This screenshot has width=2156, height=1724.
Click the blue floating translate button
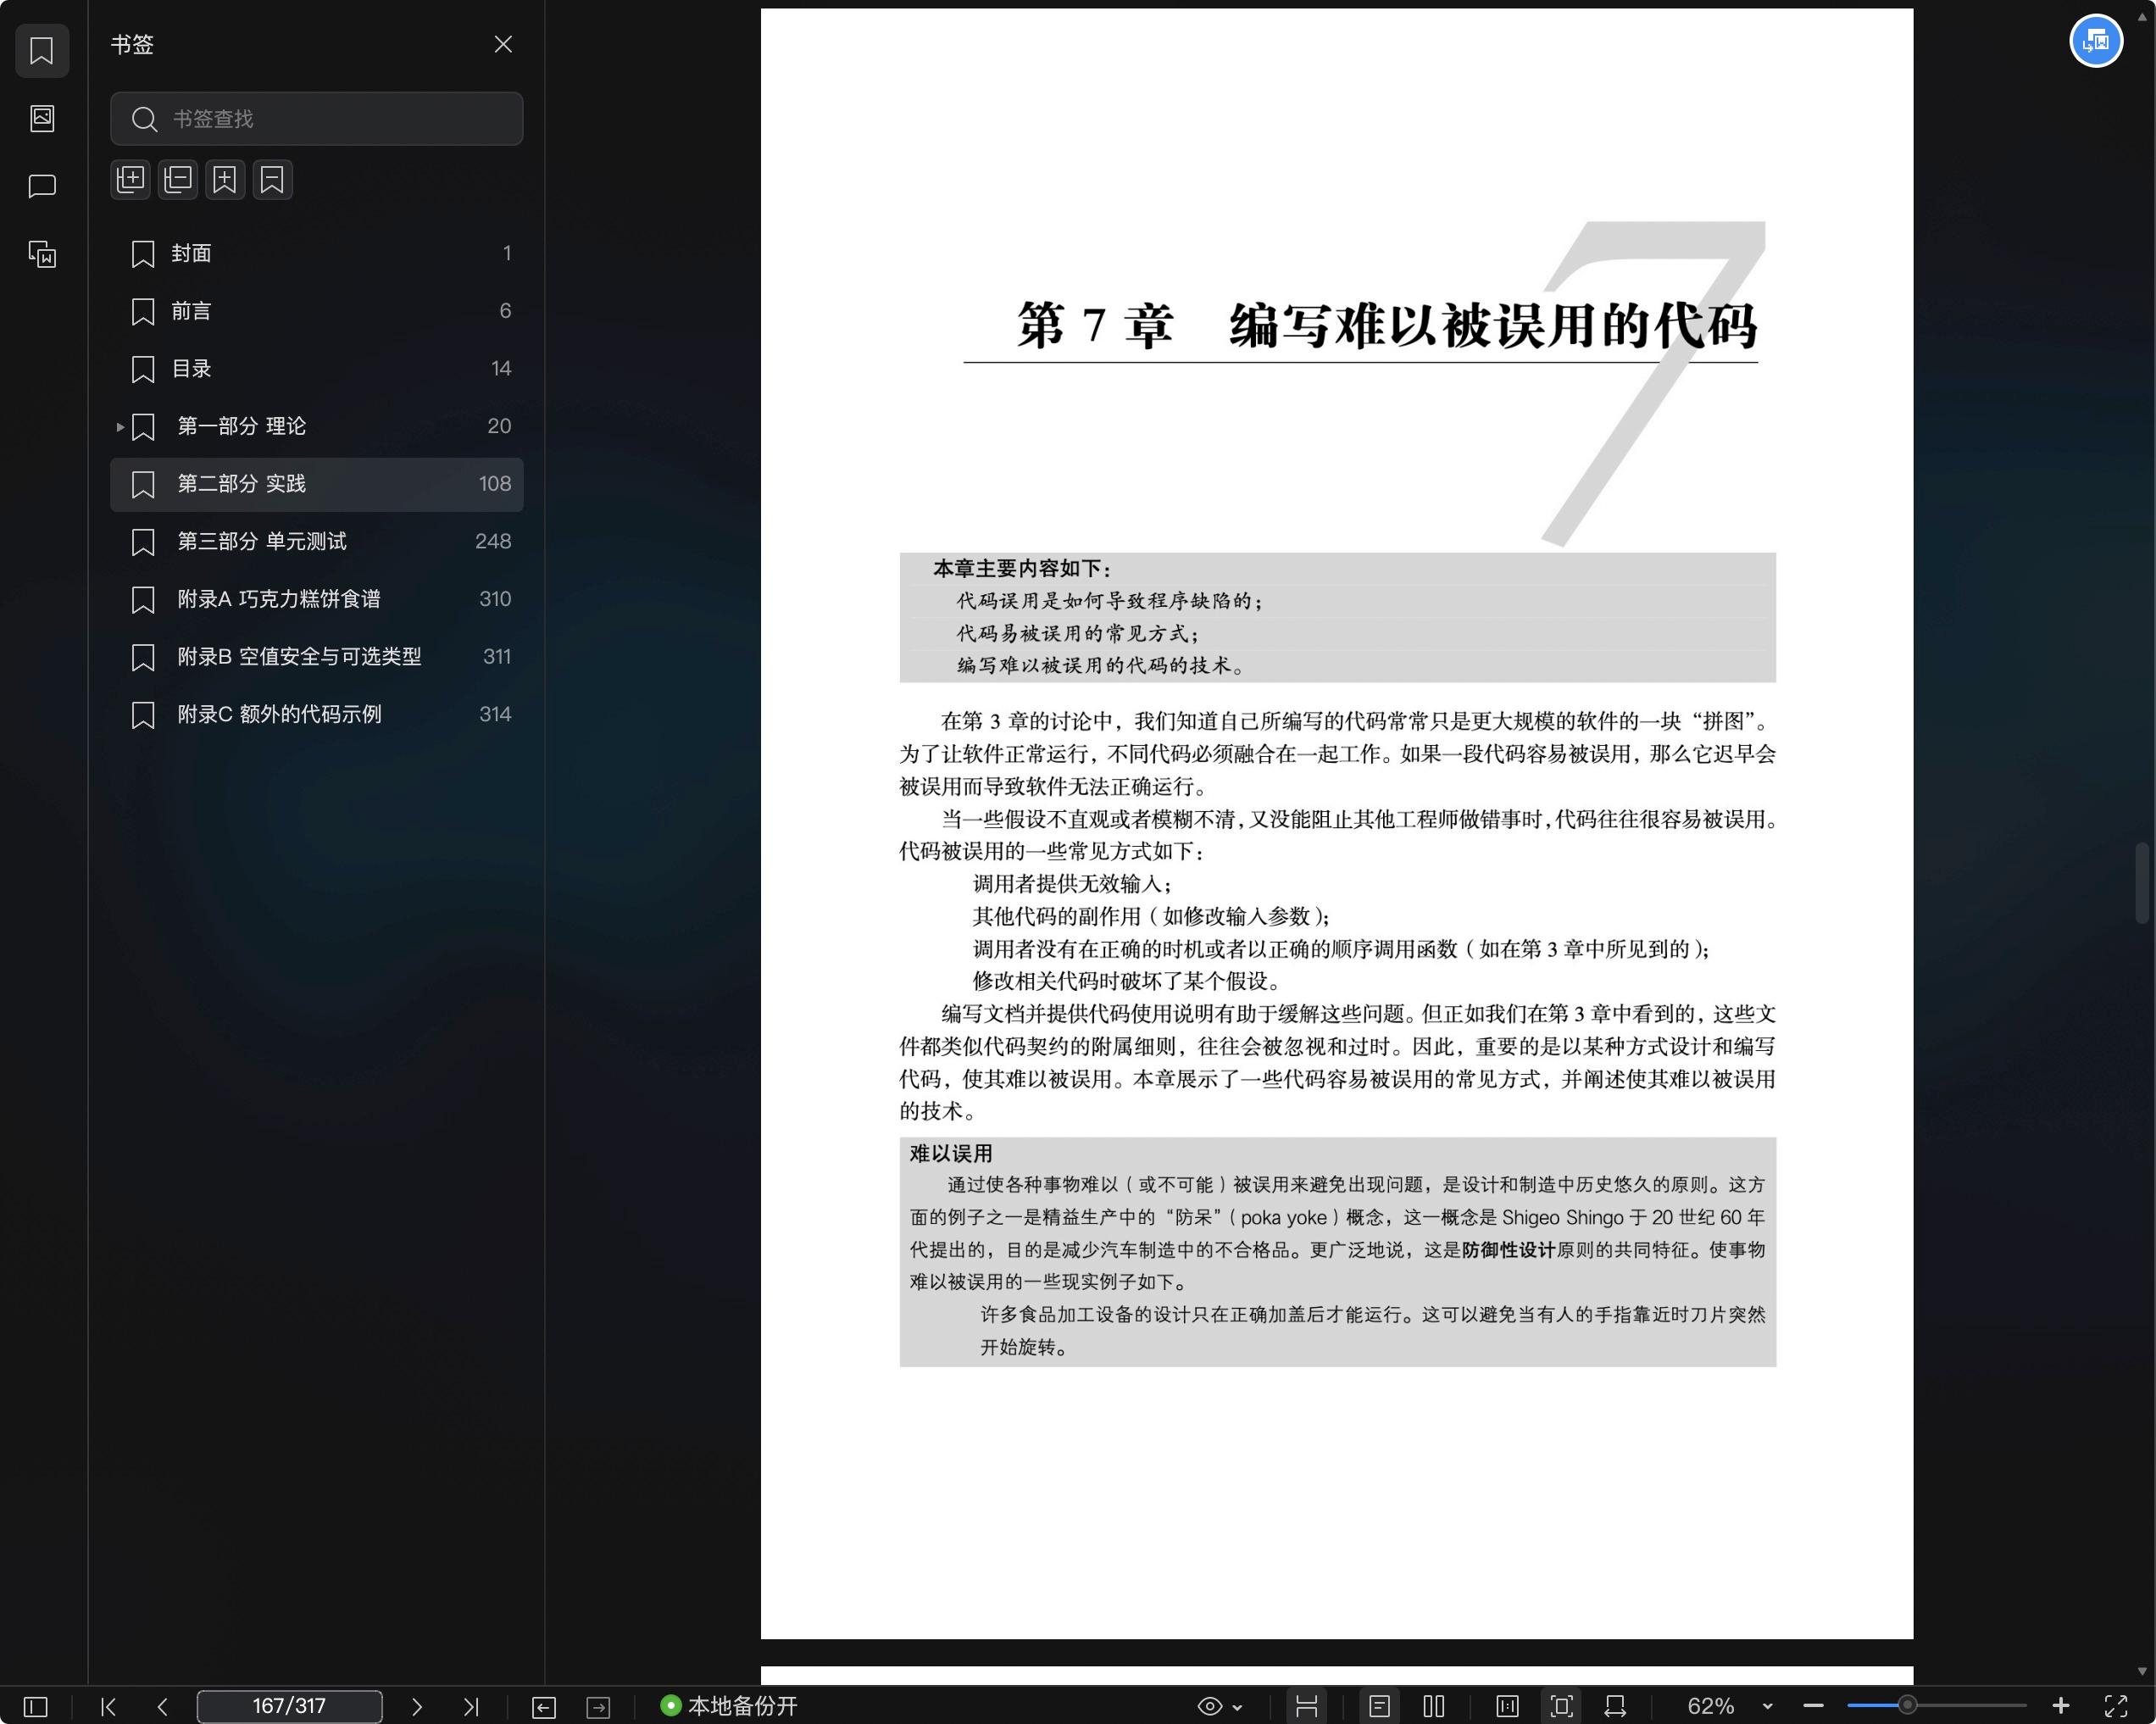[2095, 41]
